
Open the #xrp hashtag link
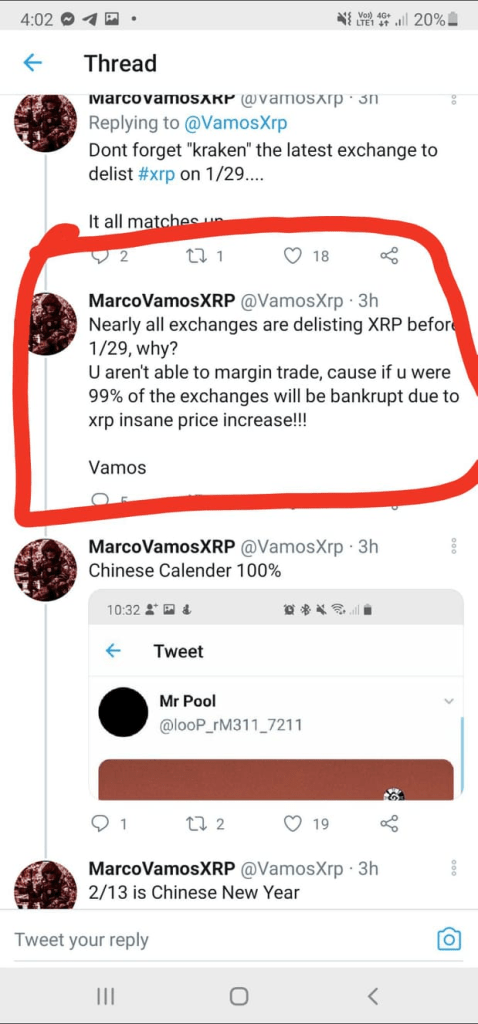155,177
